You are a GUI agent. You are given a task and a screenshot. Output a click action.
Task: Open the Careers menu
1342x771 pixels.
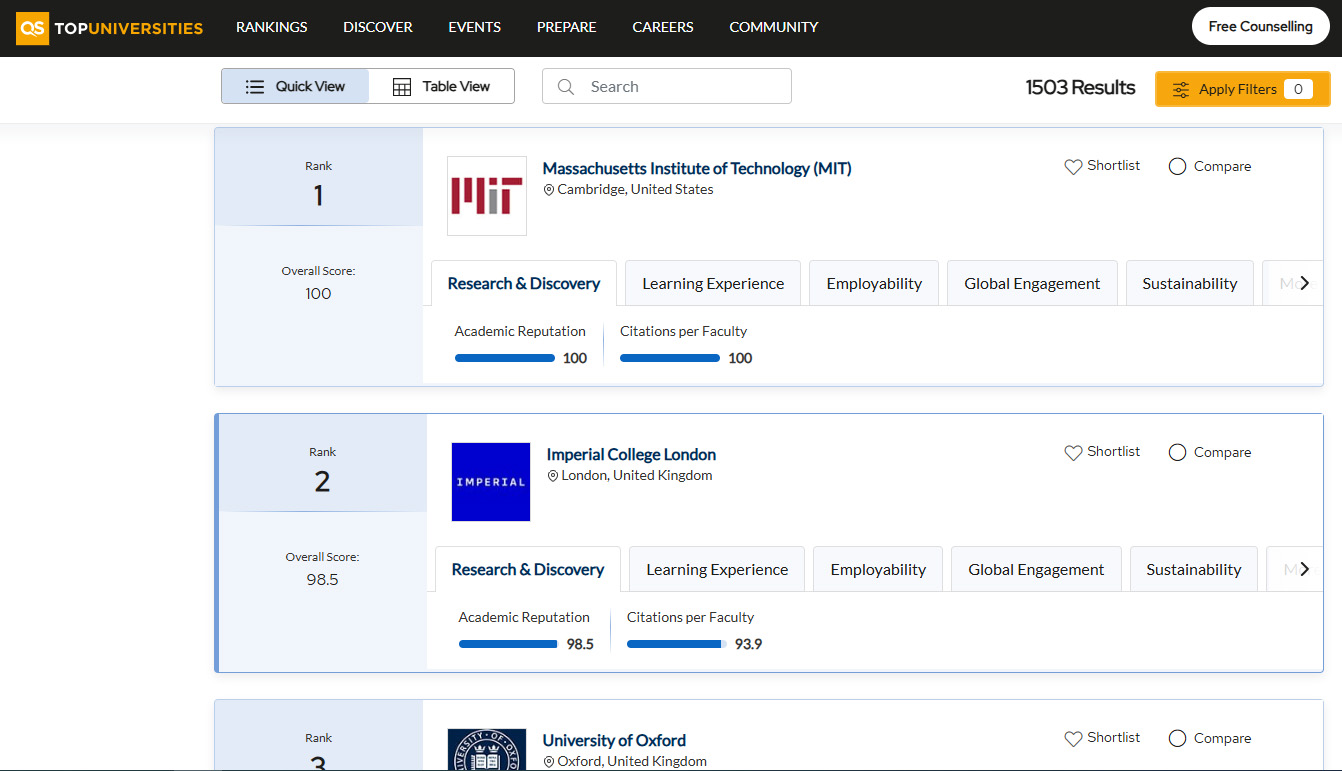pyautogui.click(x=663, y=27)
